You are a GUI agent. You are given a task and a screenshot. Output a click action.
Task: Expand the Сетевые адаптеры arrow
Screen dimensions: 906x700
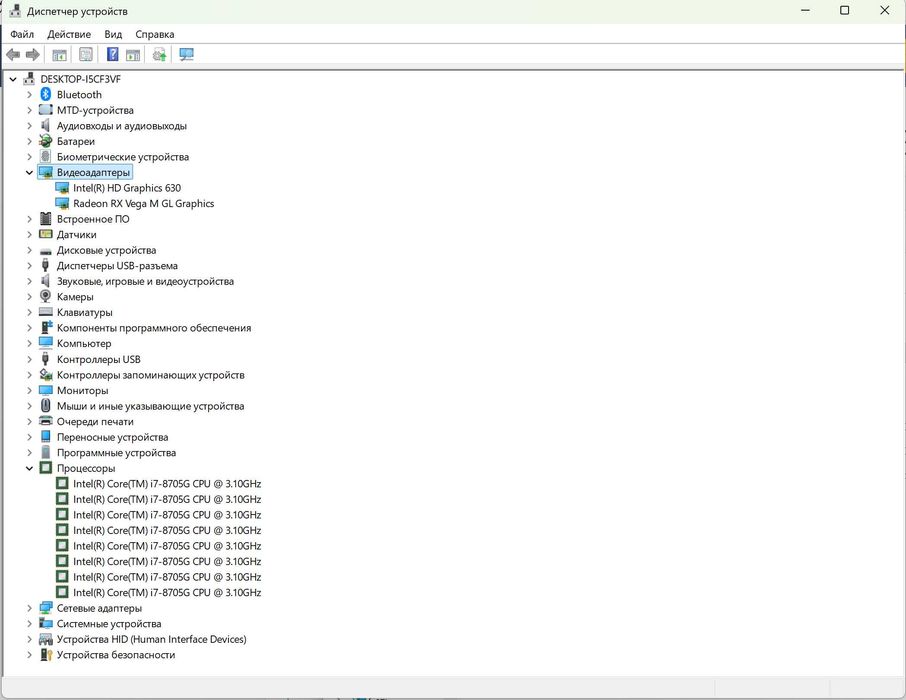29,608
